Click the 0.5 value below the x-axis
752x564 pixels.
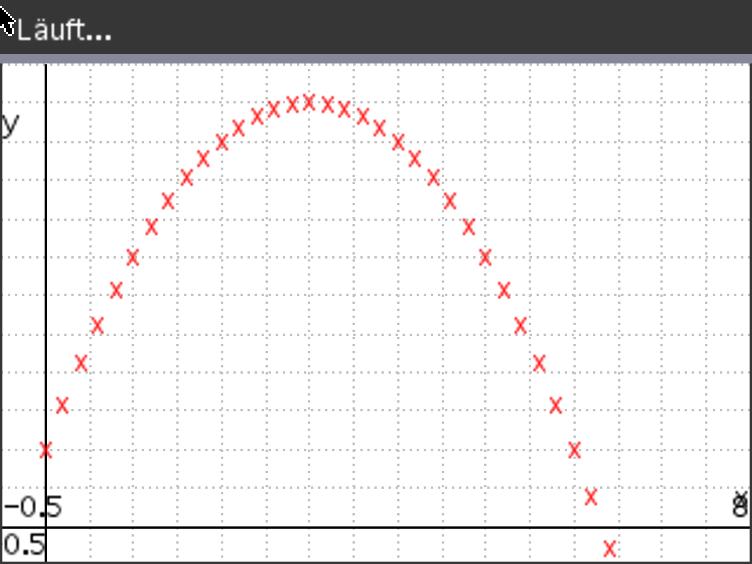tap(23, 545)
